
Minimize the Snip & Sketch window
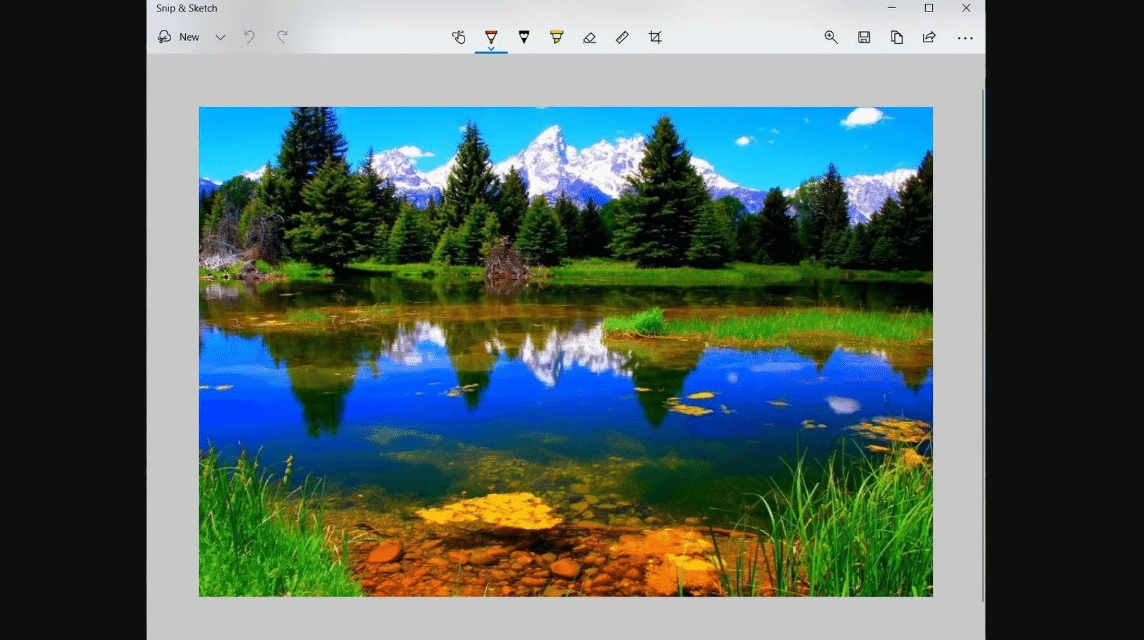click(x=892, y=8)
